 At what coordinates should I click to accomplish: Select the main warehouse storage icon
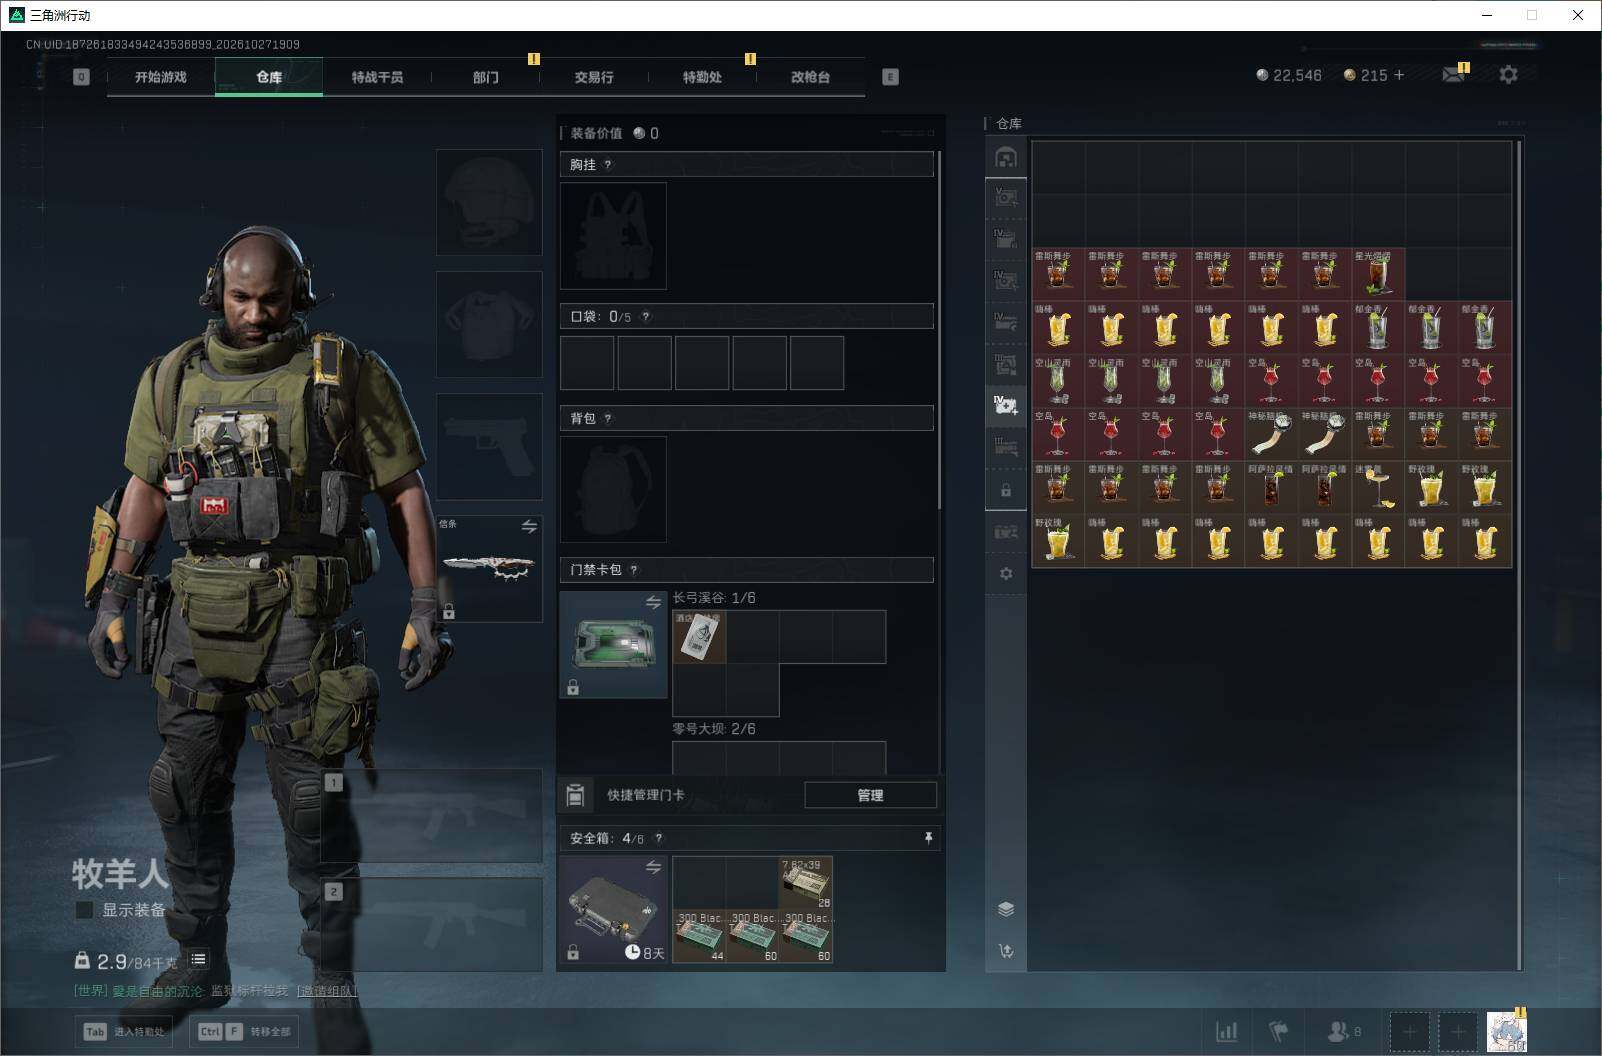pyautogui.click(x=1006, y=157)
